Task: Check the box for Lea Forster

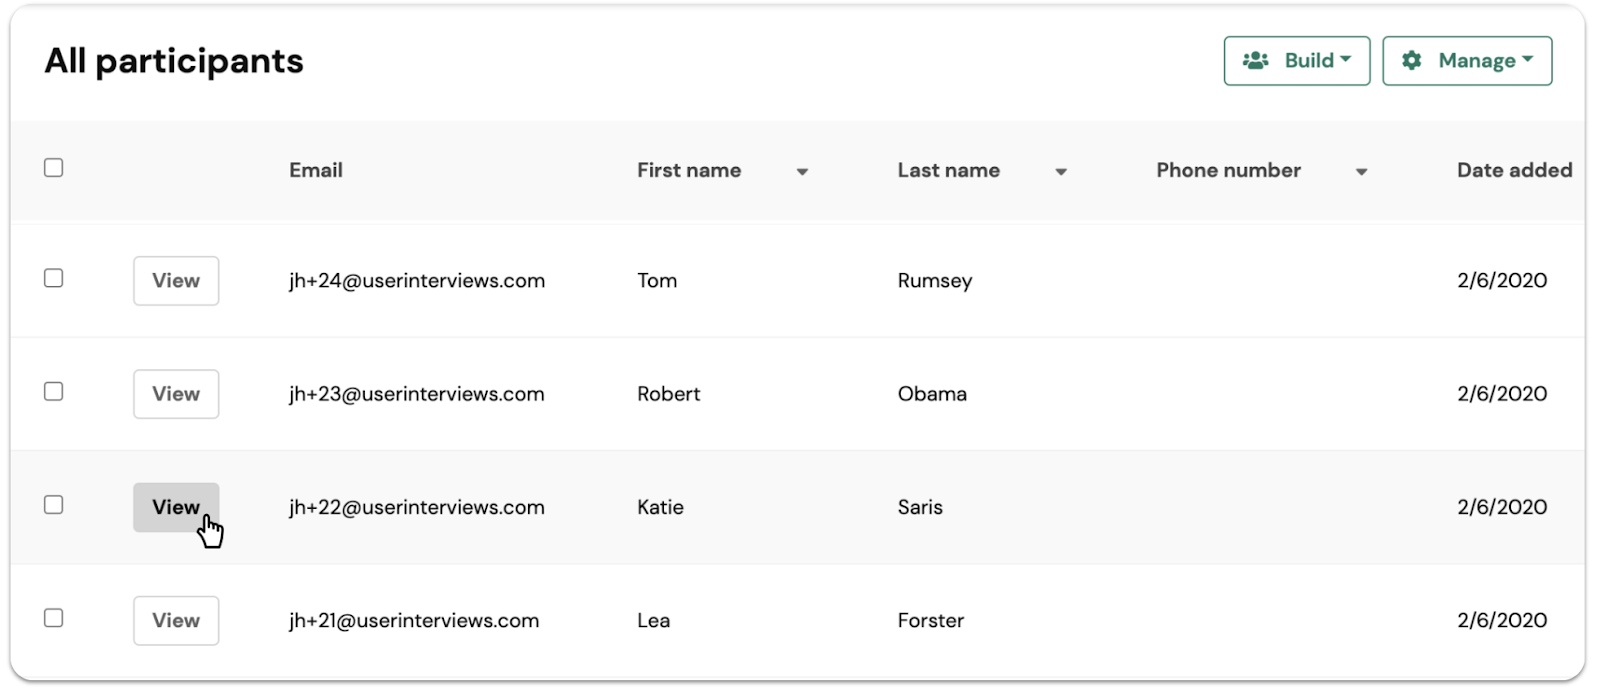Action: [54, 618]
